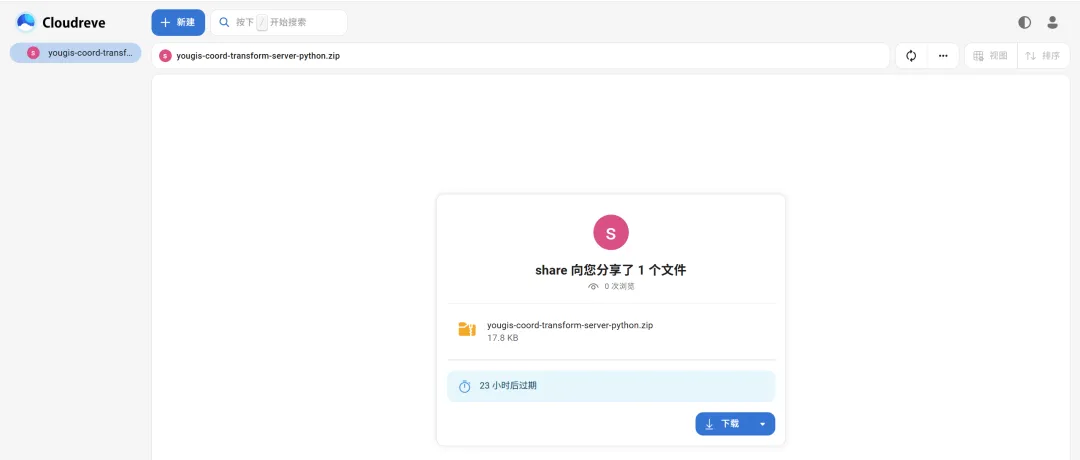The image size is (1080, 460).
Task: Click the 17.8 KB file size text
Action: point(503,338)
